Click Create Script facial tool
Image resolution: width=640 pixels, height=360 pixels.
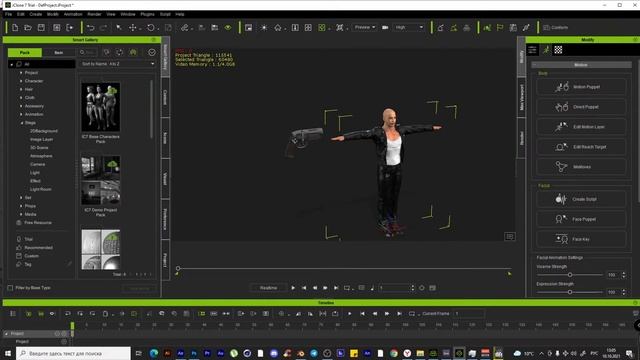click(581, 199)
